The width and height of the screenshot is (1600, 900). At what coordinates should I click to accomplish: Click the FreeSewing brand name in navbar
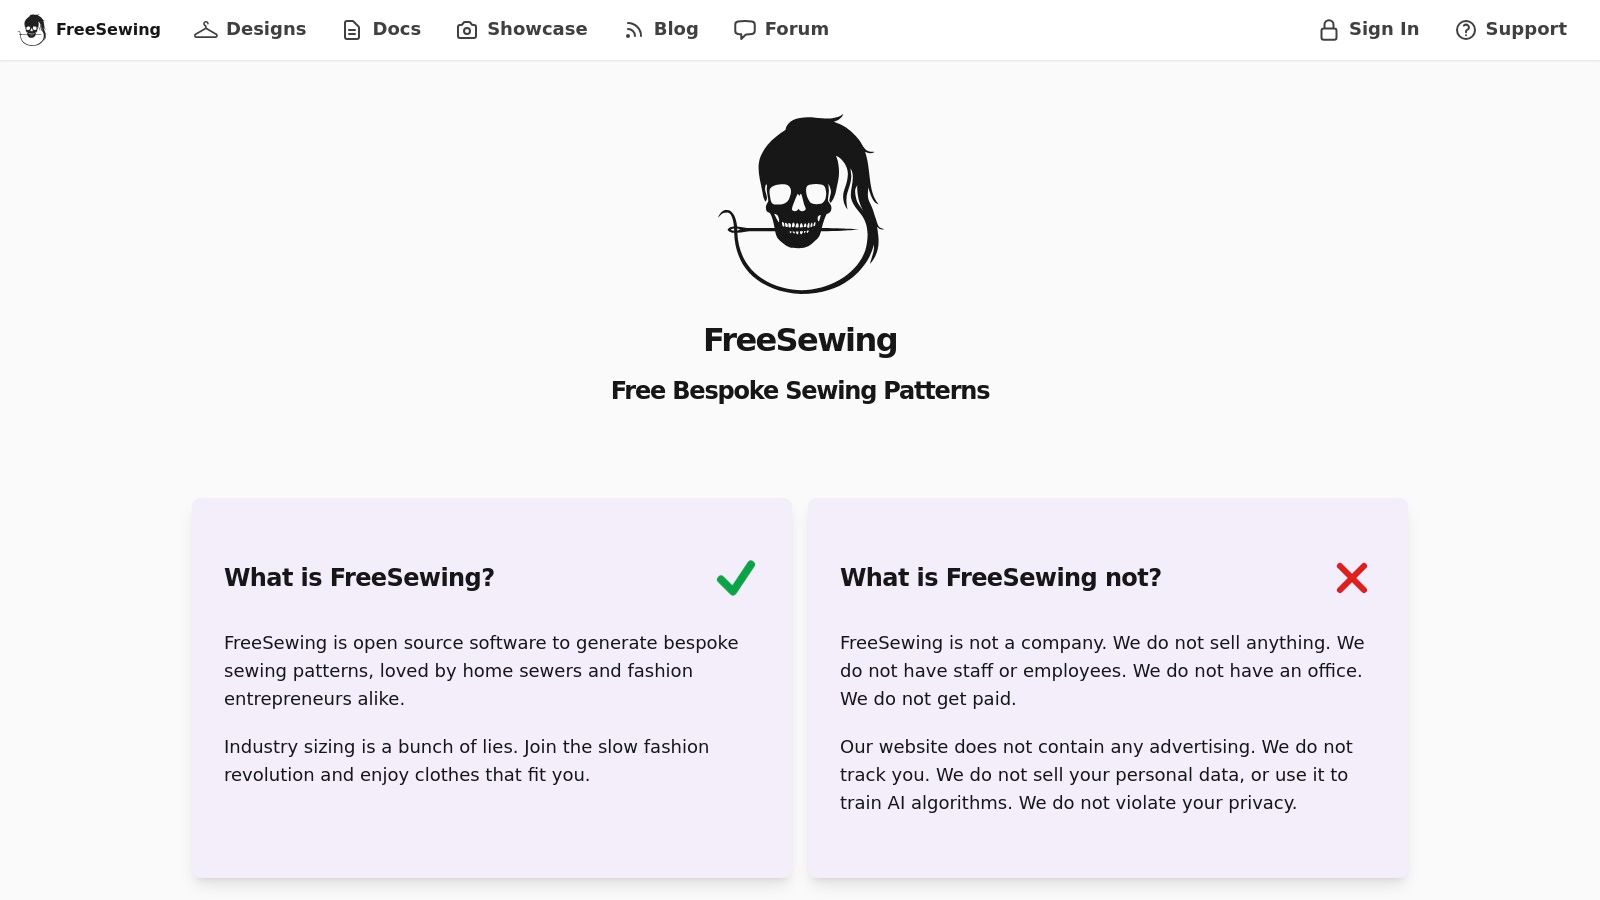(108, 29)
